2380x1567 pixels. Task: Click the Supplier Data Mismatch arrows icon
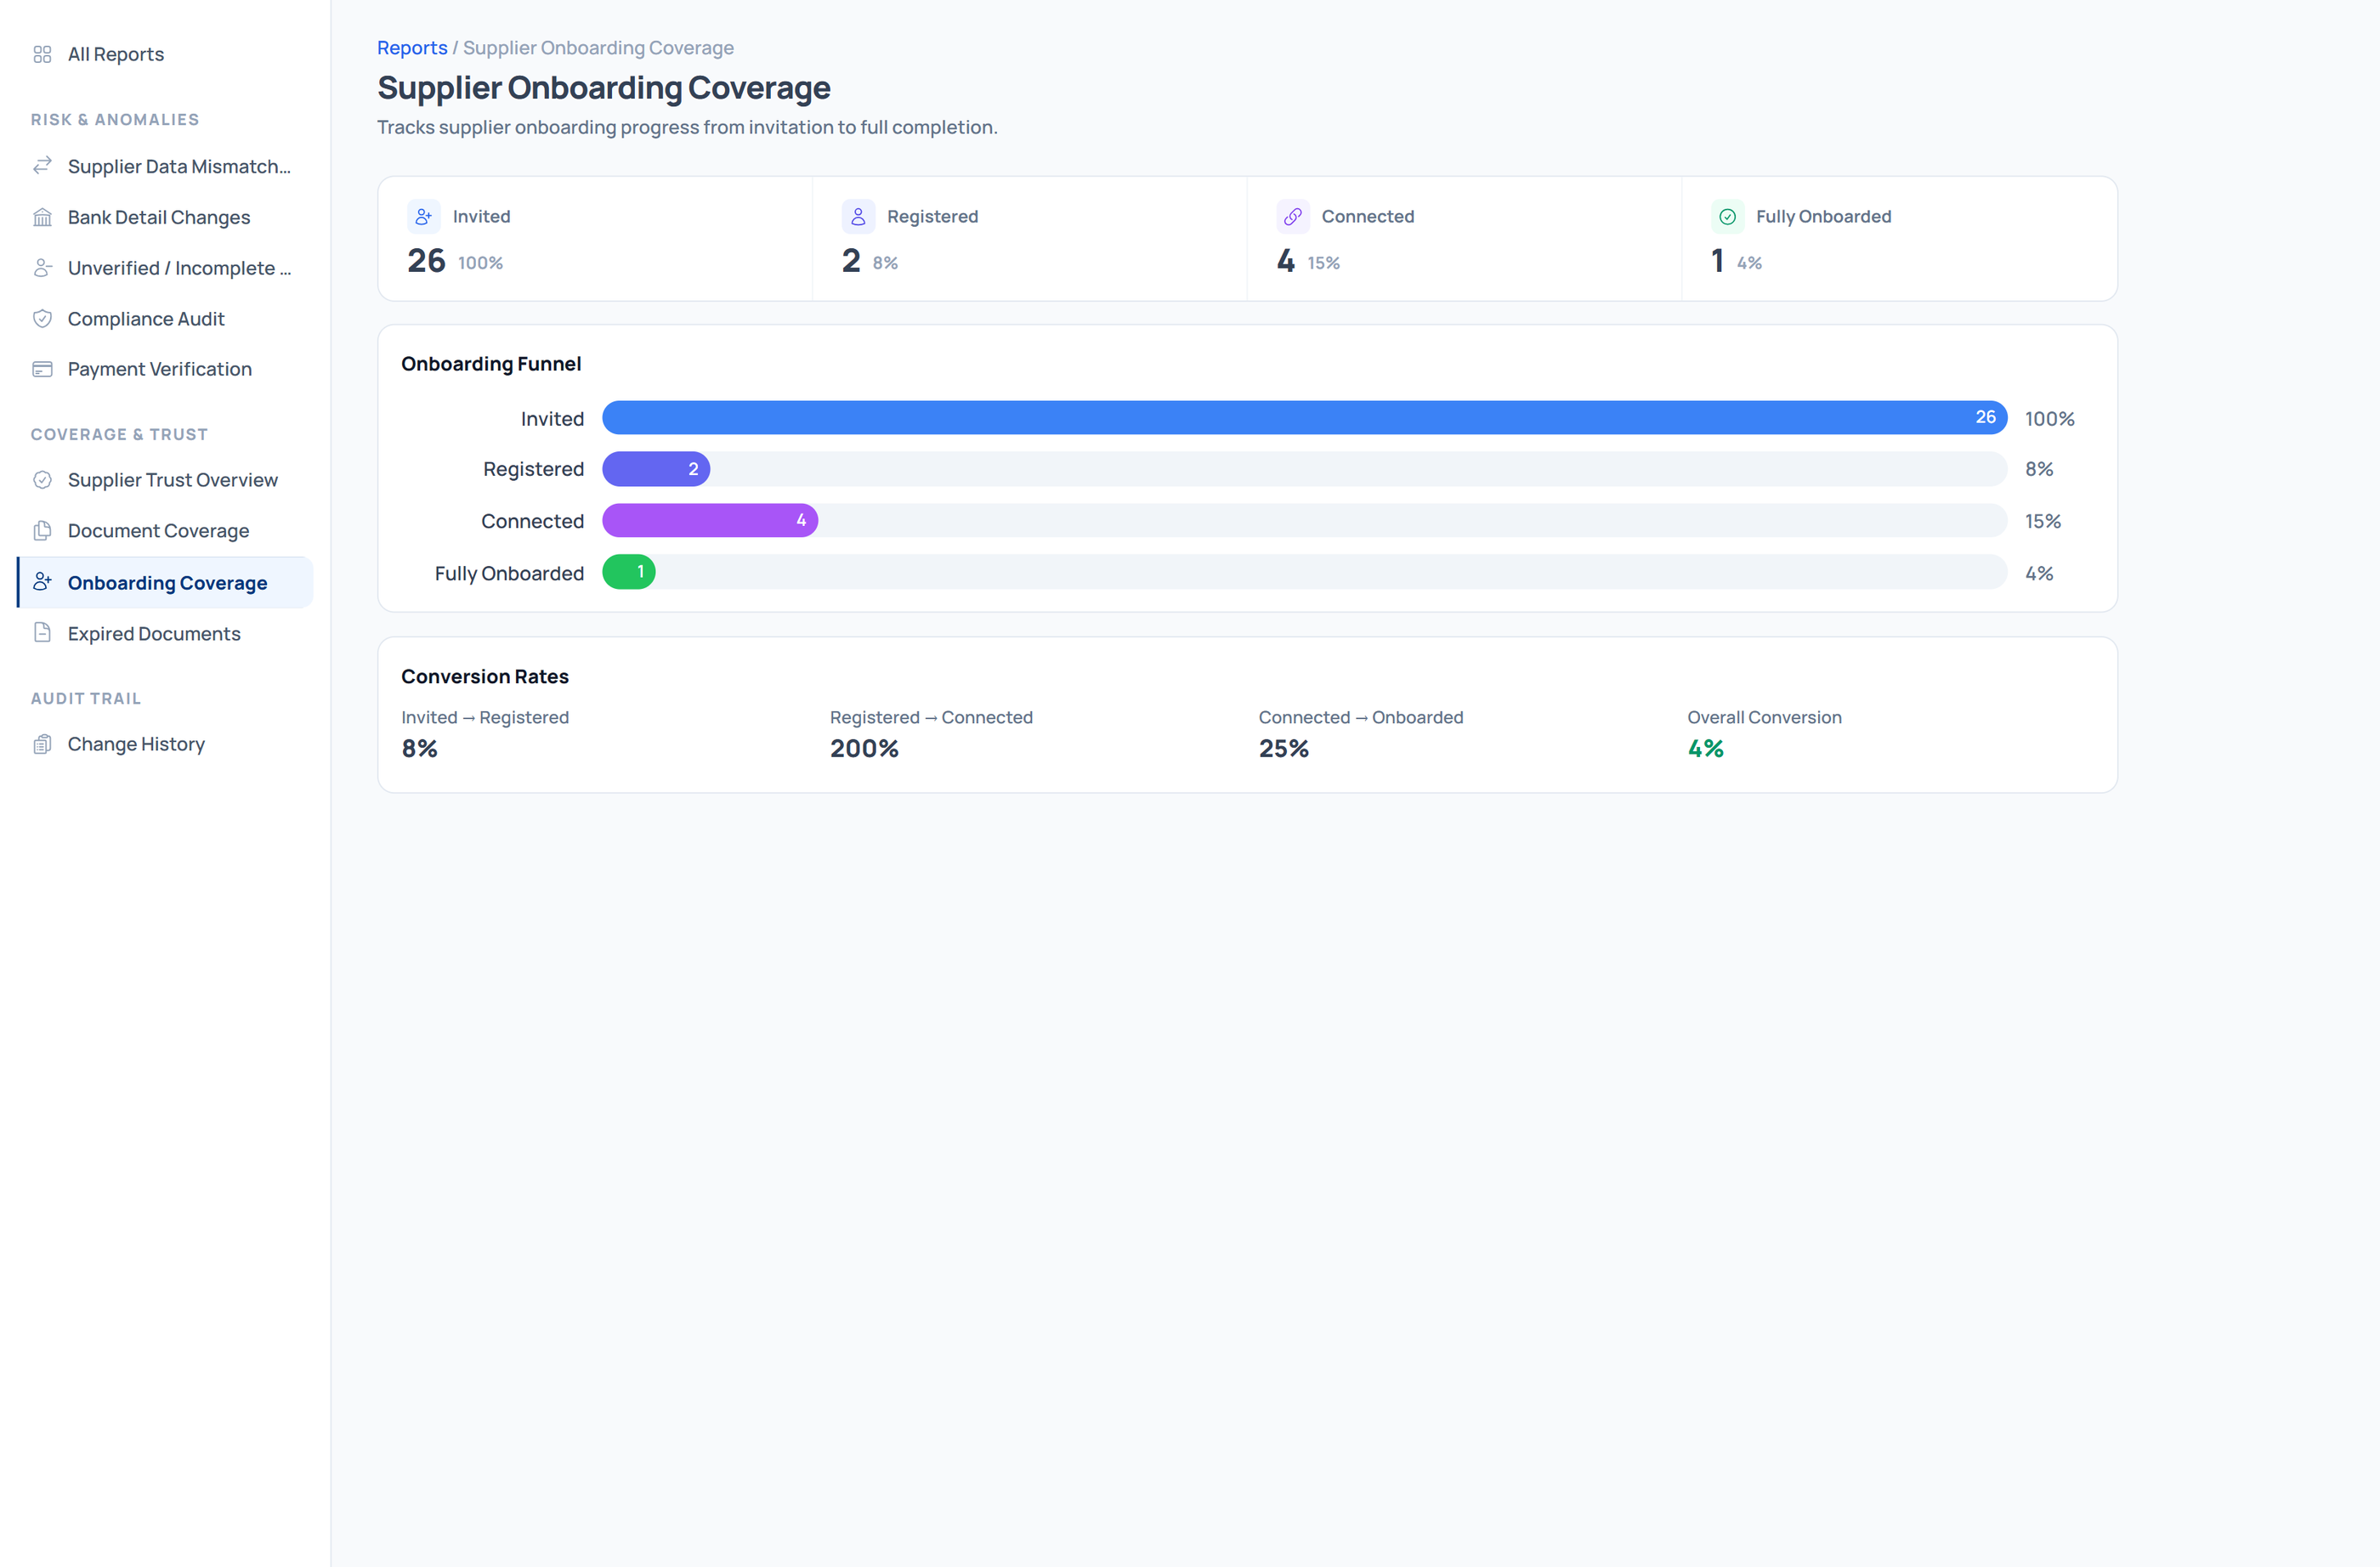[42, 166]
